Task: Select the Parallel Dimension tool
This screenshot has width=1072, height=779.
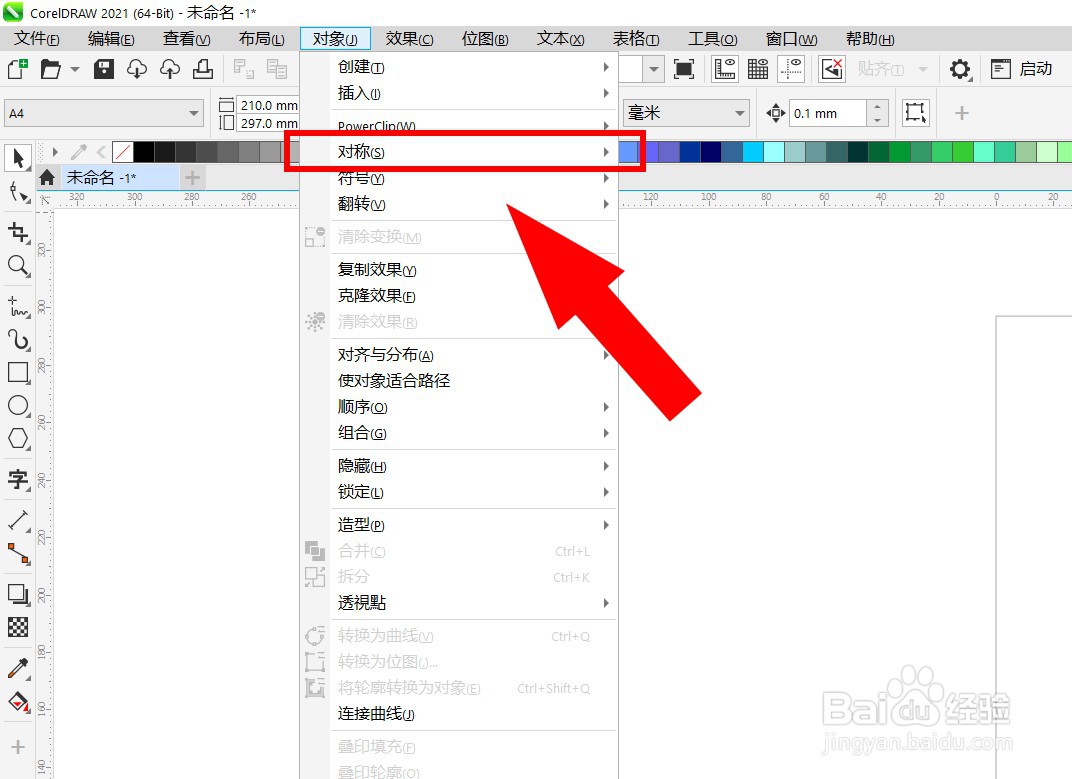Action: 18,520
